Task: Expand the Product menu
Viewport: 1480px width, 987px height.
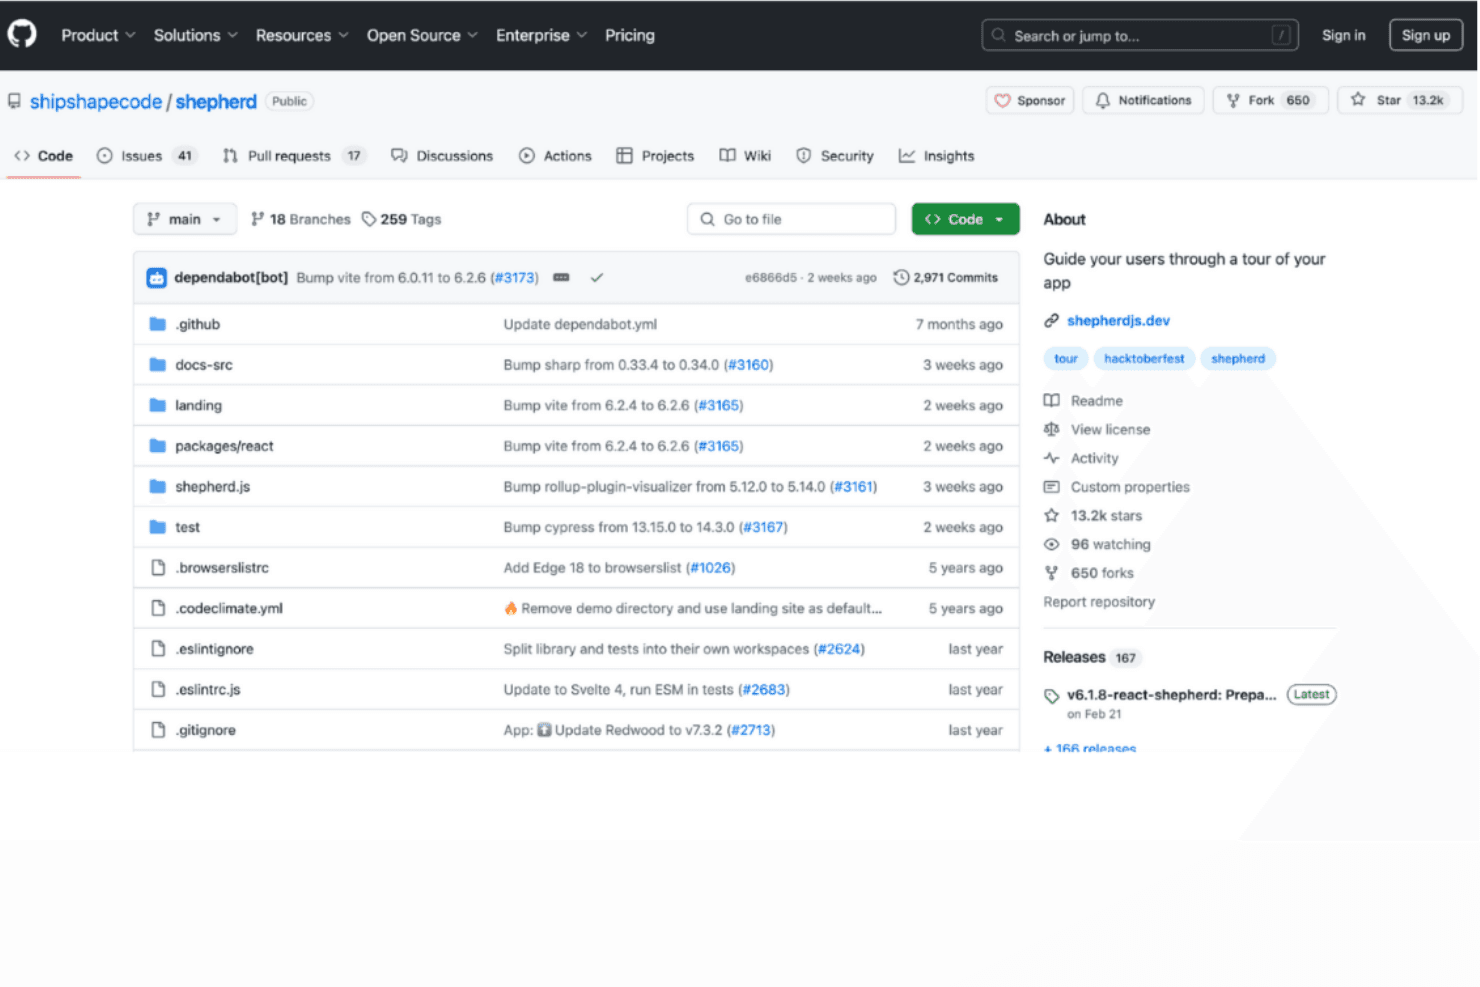Action: (x=98, y=35)
